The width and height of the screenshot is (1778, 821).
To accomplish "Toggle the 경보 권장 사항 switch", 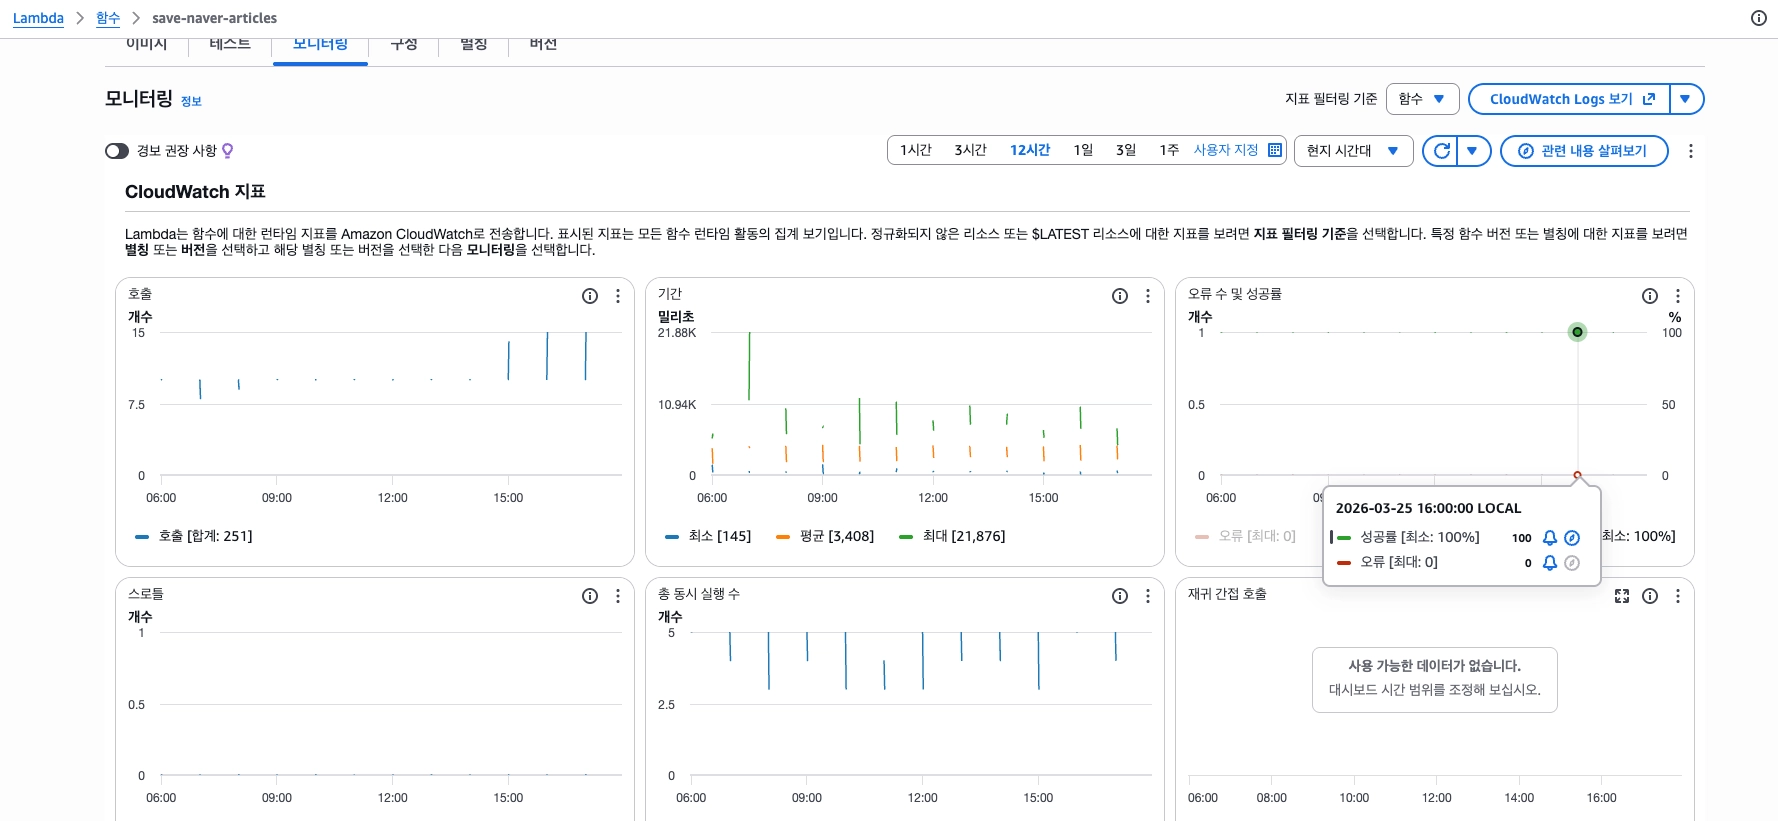I will point(117,151).
